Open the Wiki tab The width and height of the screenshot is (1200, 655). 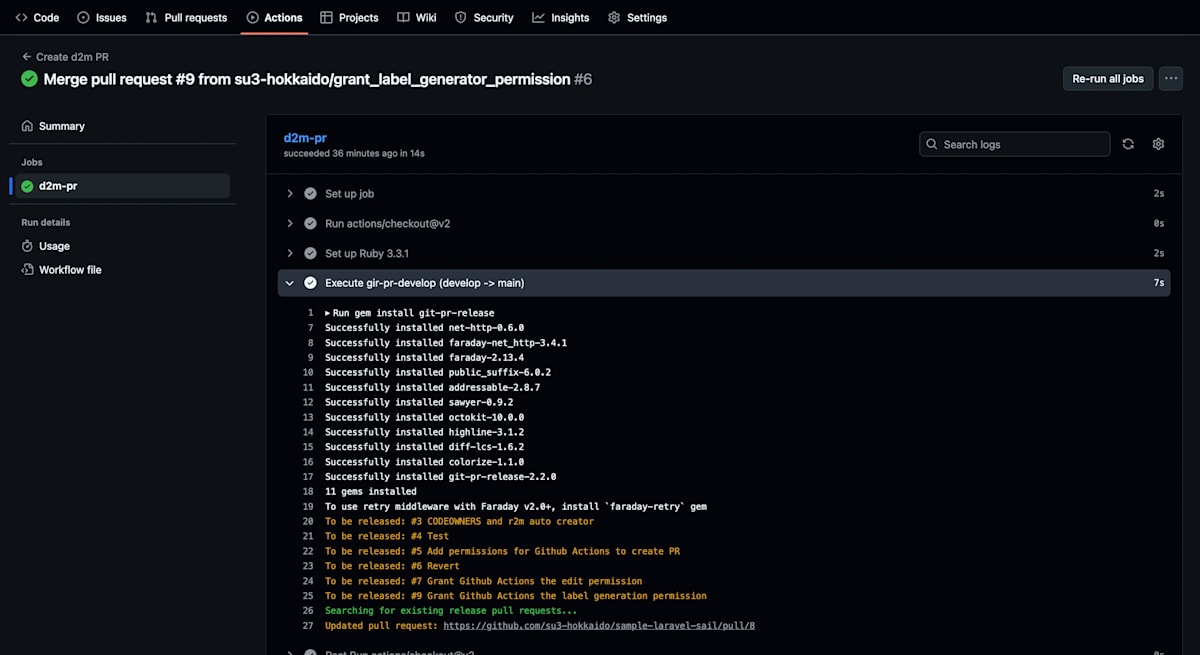tap(416, 17)
